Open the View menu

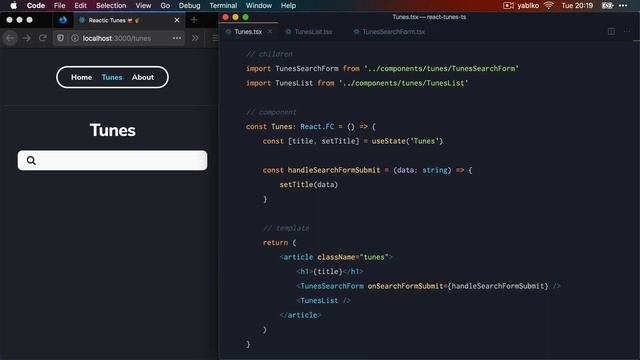(143, 5)
